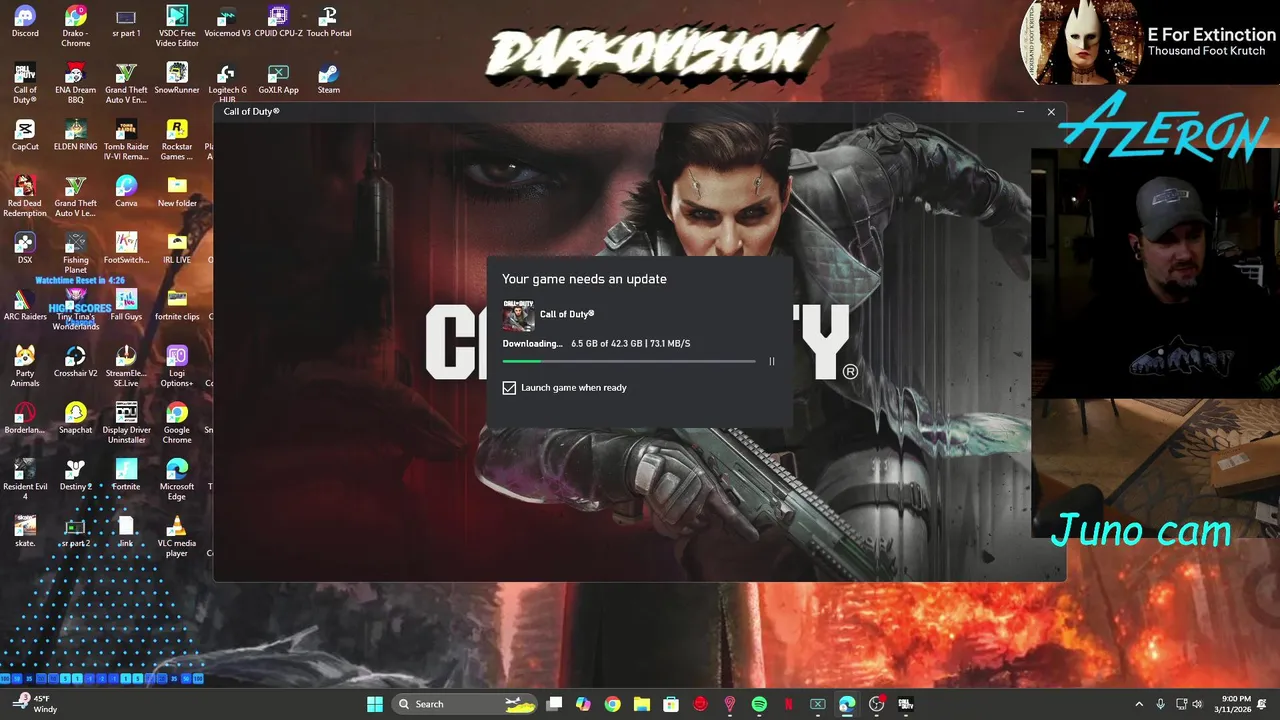Open the Drako - Chrome shortcut
1280x720 pixels.
75,26
